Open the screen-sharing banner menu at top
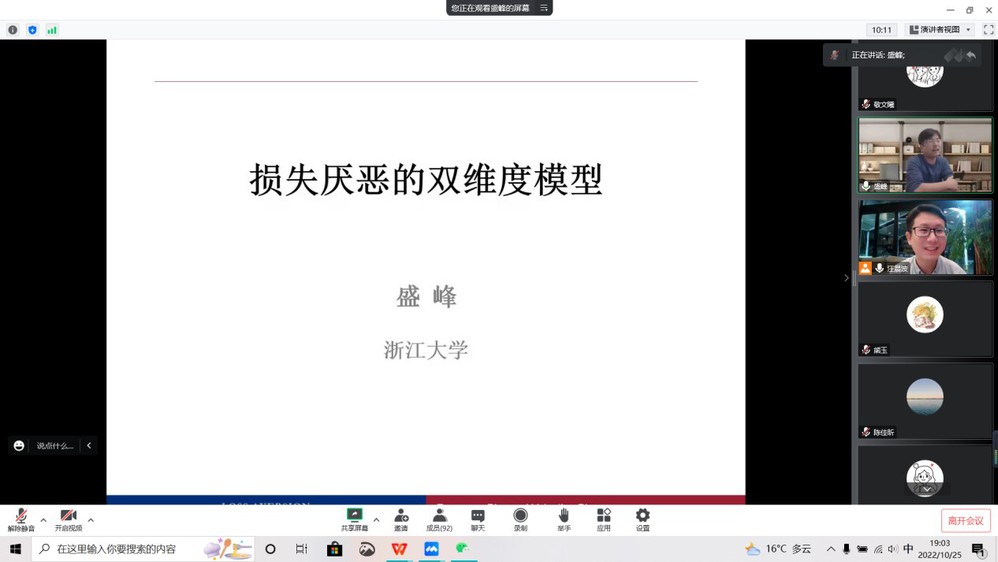998x562 pixels. pyautogui.click(x=544, y=8)
